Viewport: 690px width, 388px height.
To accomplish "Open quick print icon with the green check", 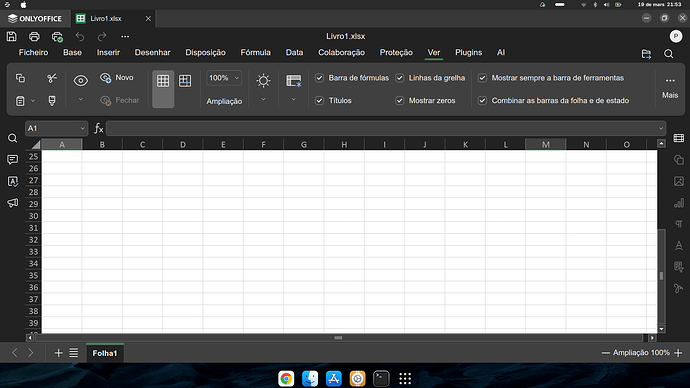I will pos(57,37).
